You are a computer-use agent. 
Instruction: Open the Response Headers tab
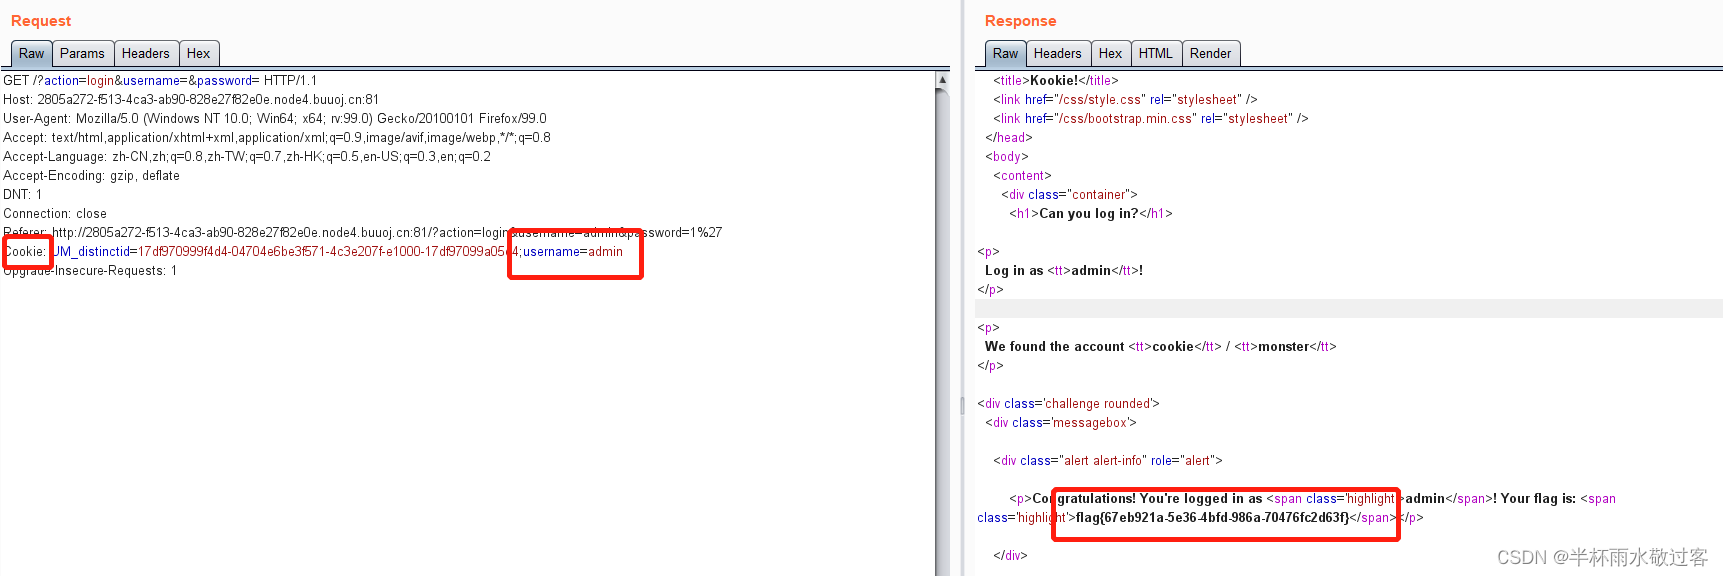pyautogui.click(x=1057, y=54)
